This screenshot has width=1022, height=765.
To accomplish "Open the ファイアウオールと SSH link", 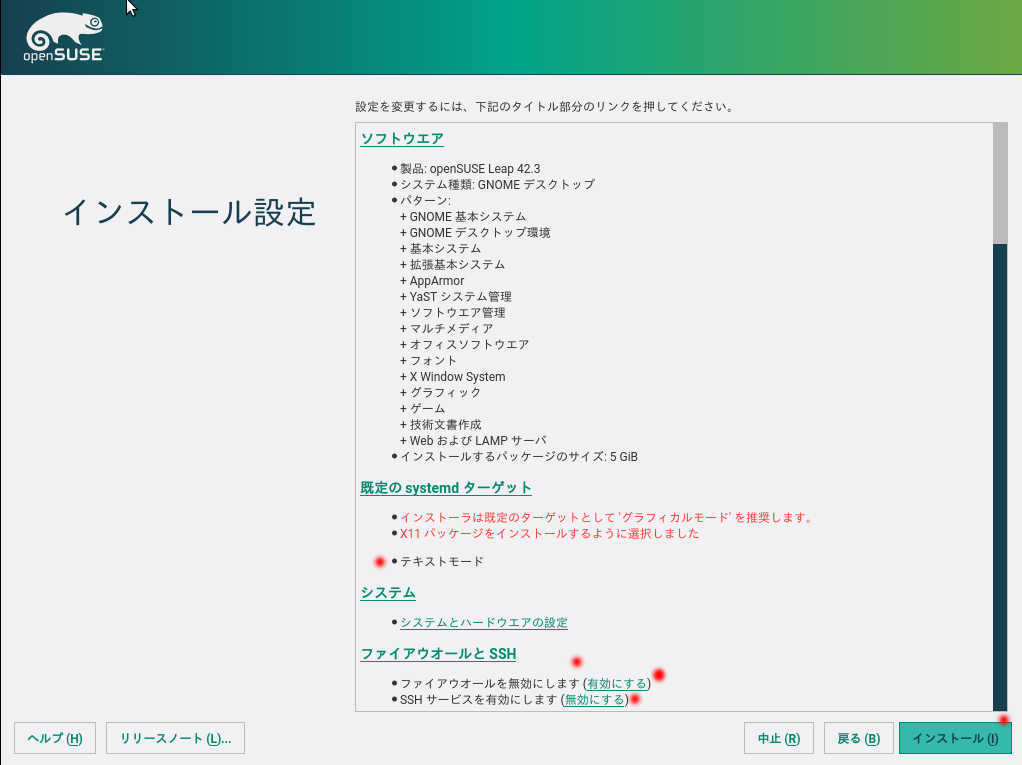I will pyautogui.click(x=438, y=654).
